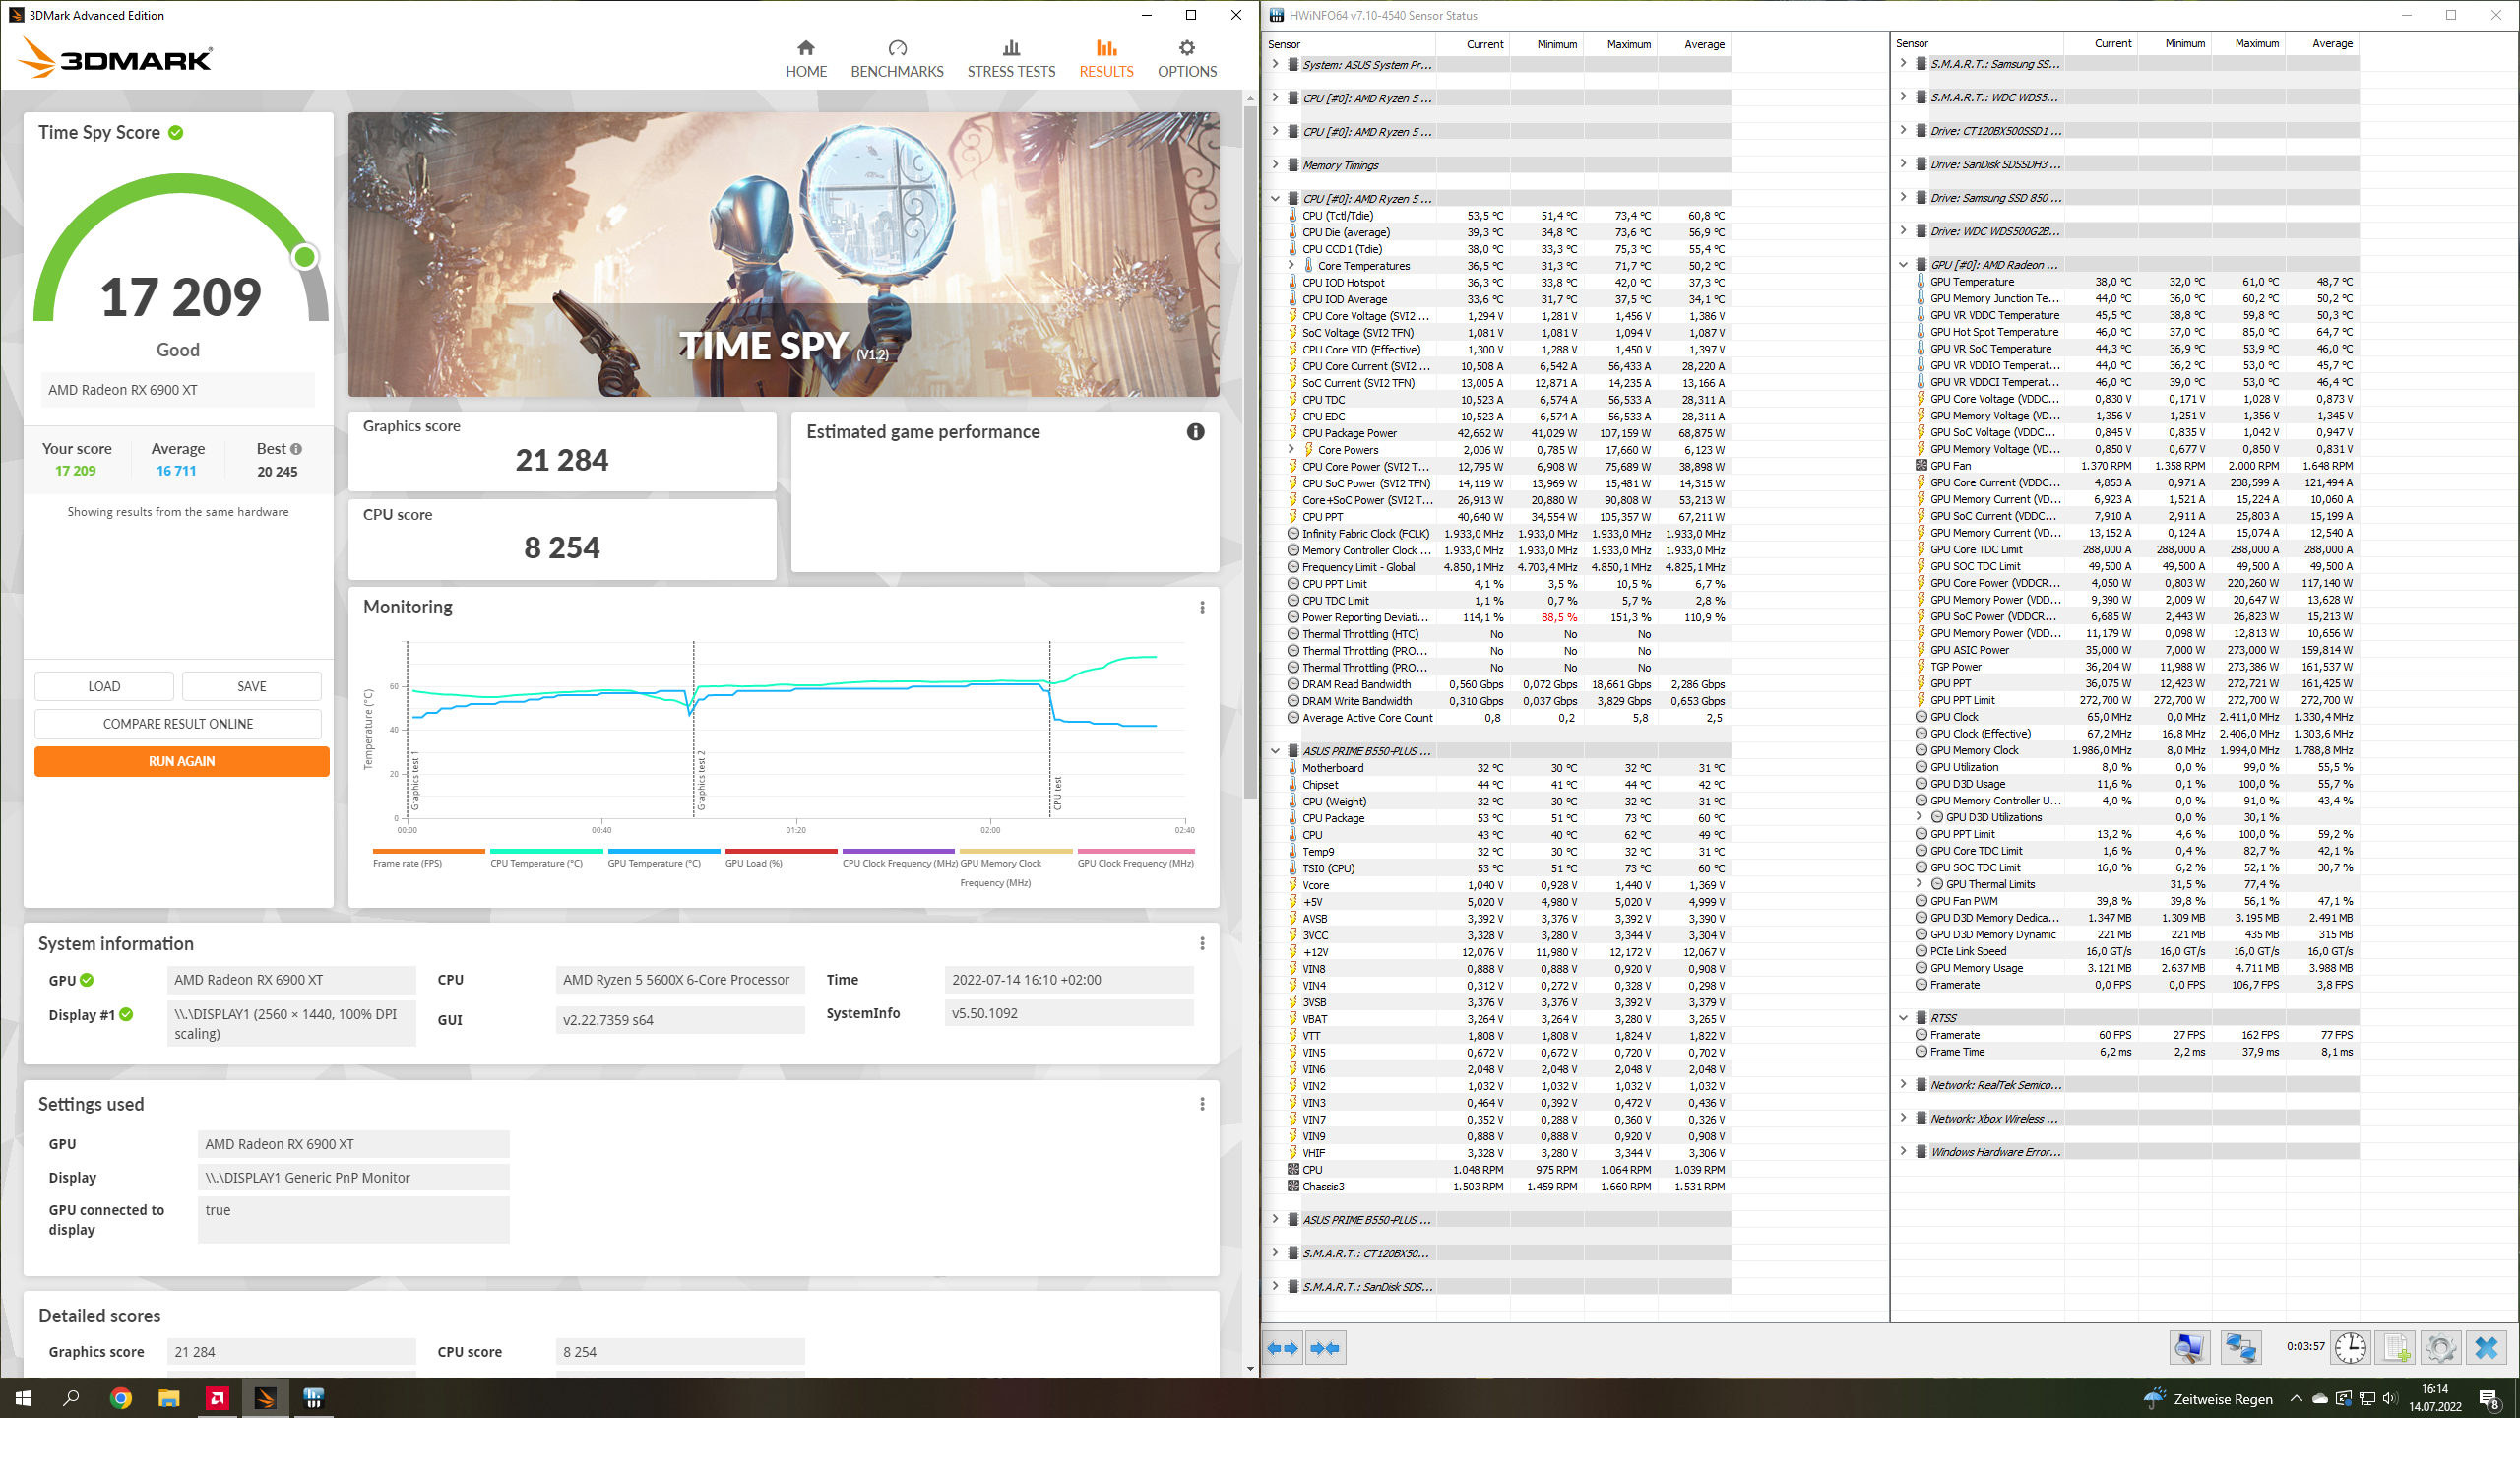Click Estimated game performance info icon
The width and height of the screenshot is (2520, 1477).
click(x=1195, y=432)
